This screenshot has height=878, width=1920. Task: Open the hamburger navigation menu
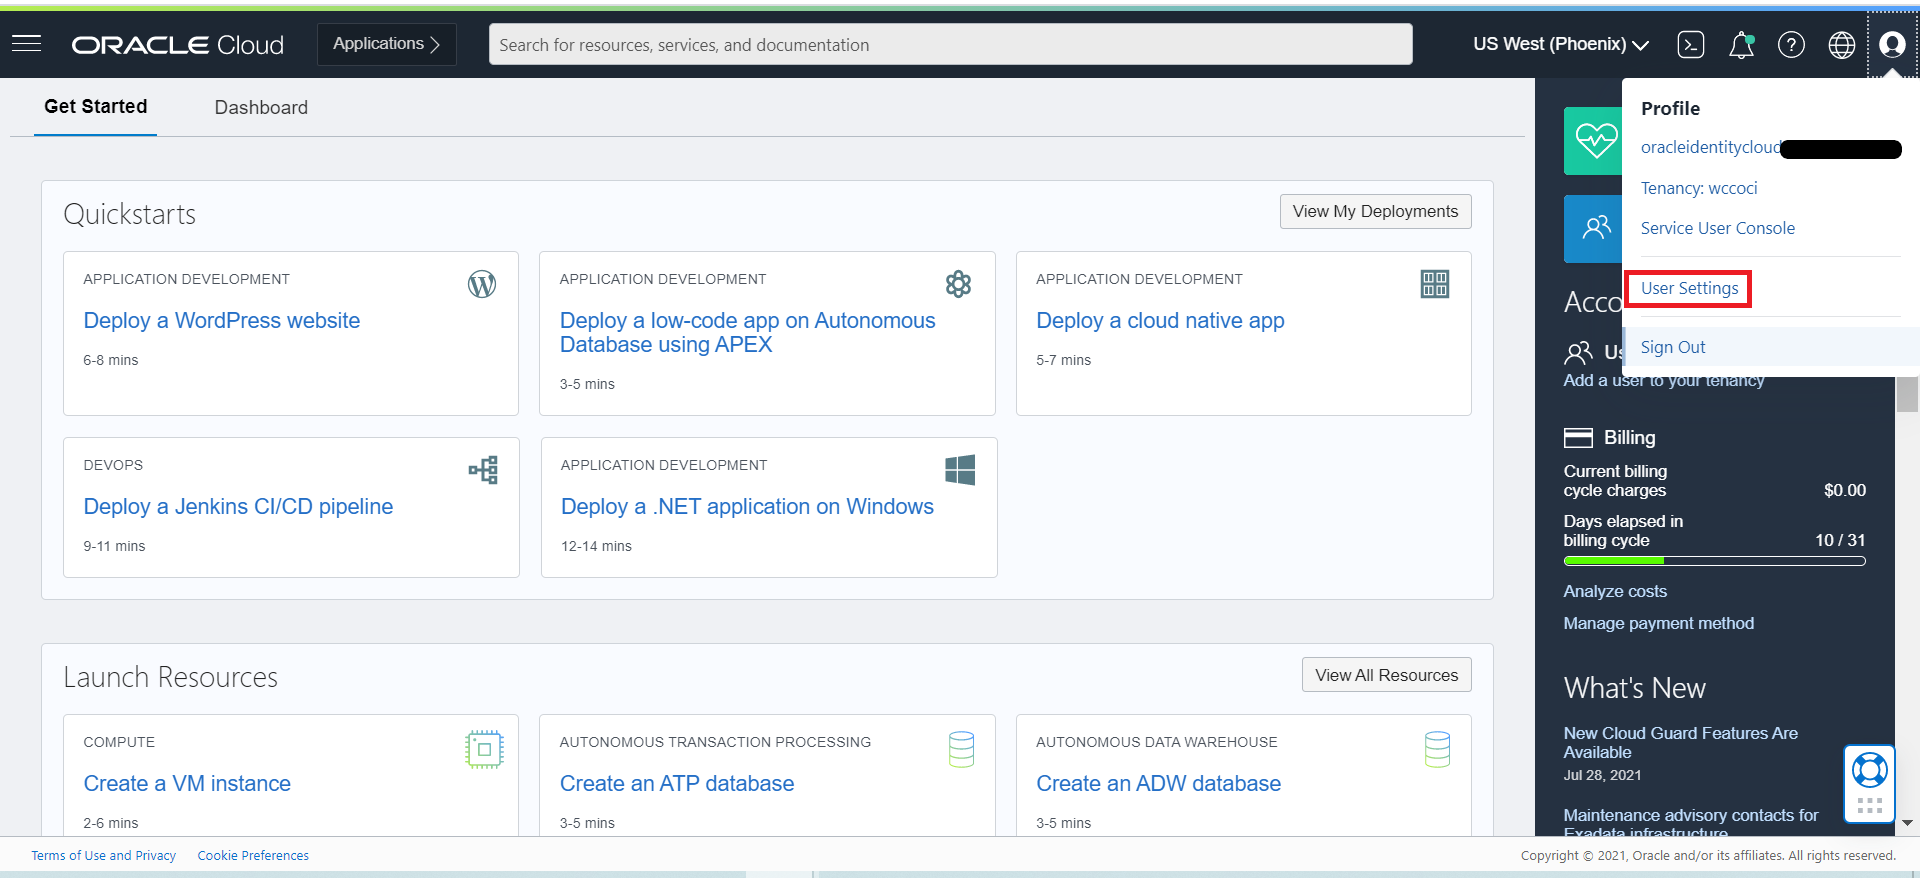26,44
